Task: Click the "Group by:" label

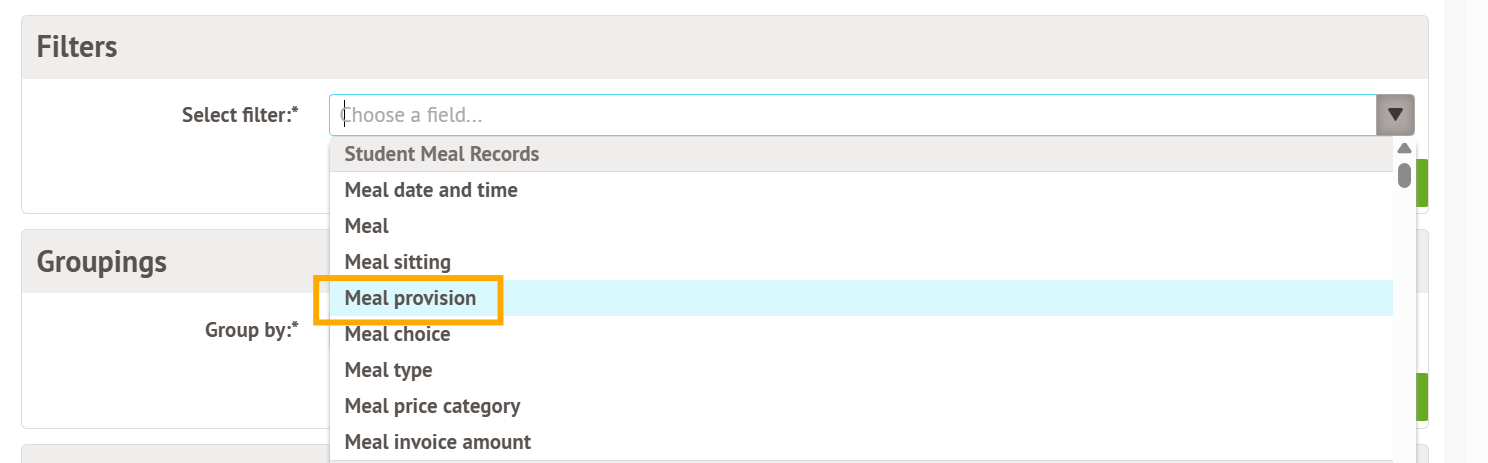Action: coord(252,329)
